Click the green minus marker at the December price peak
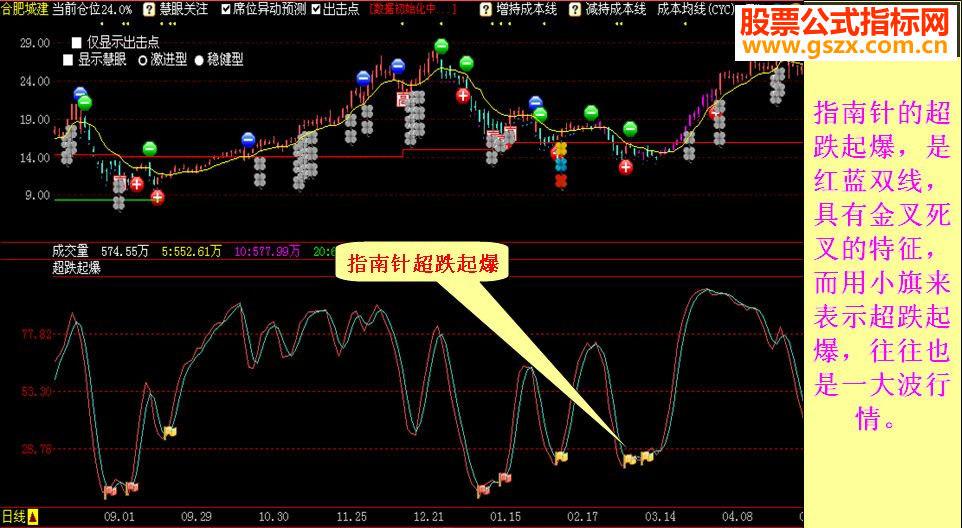 click(441, 46)
